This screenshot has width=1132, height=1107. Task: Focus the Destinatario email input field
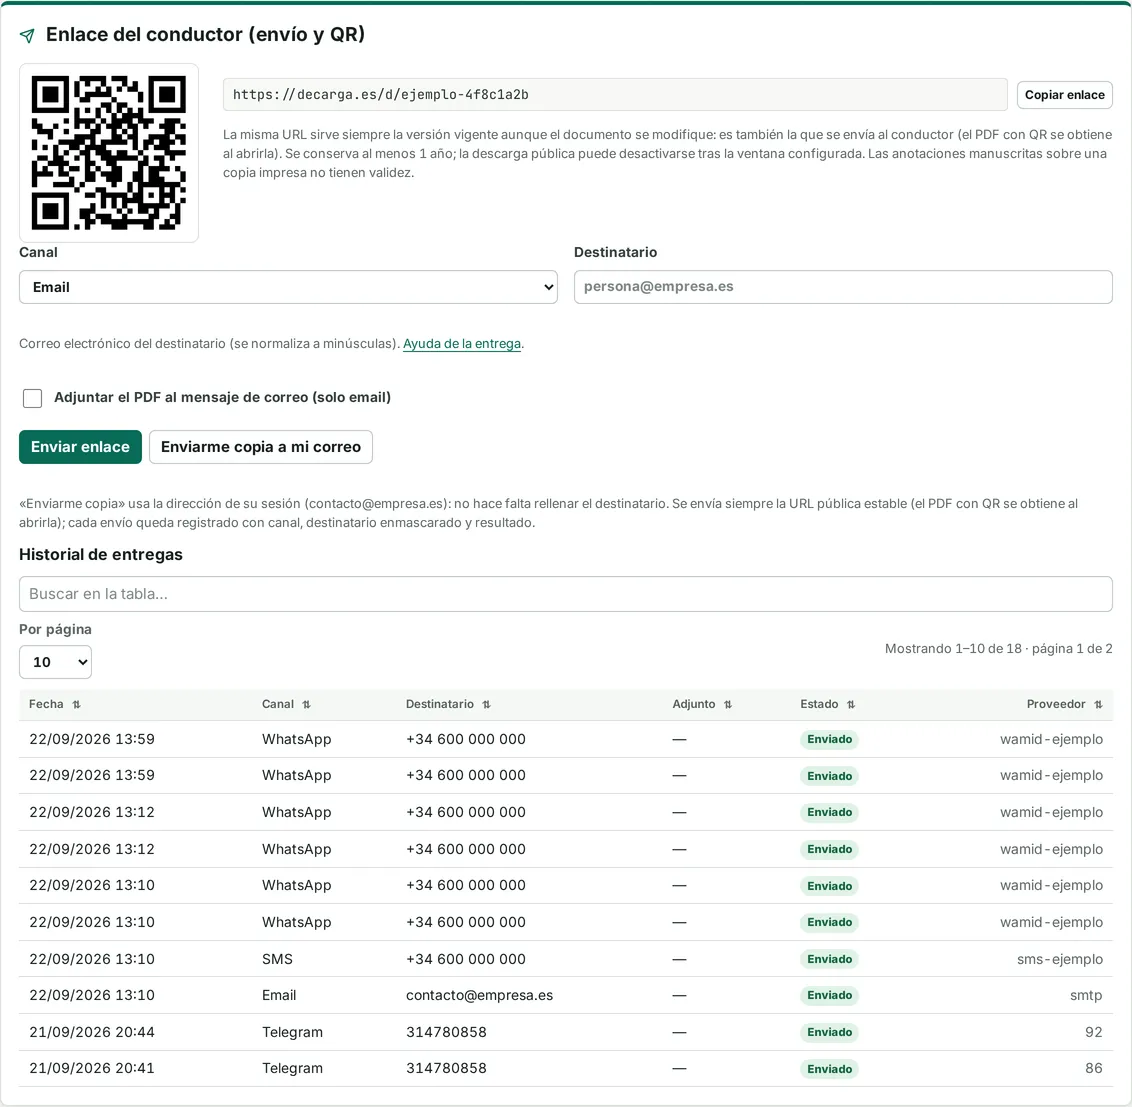click(x=843, y=287)
